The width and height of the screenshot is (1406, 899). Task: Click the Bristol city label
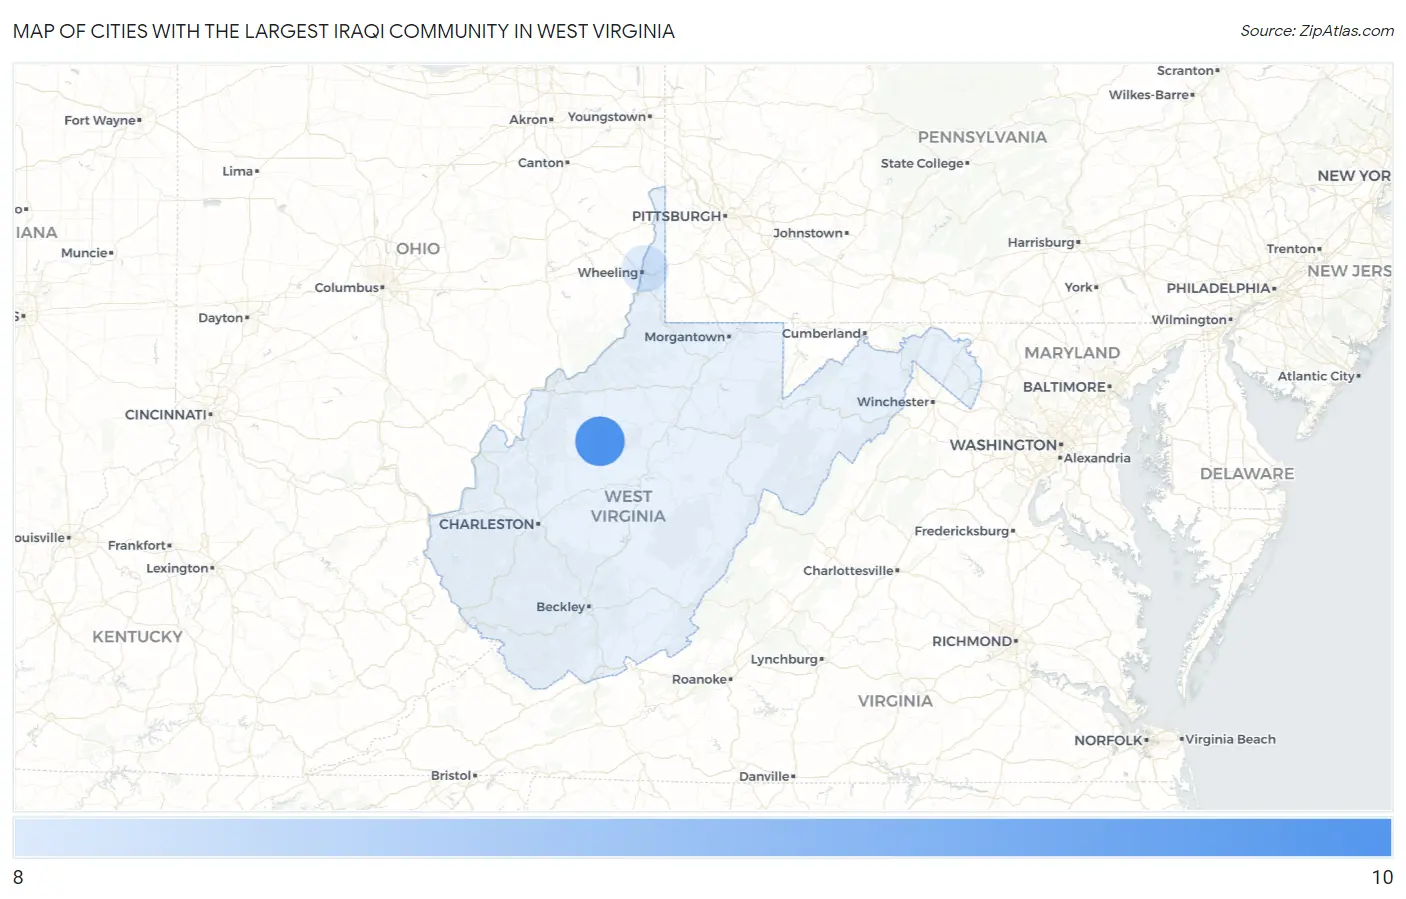pyautogui.click(x=451, y=776)
